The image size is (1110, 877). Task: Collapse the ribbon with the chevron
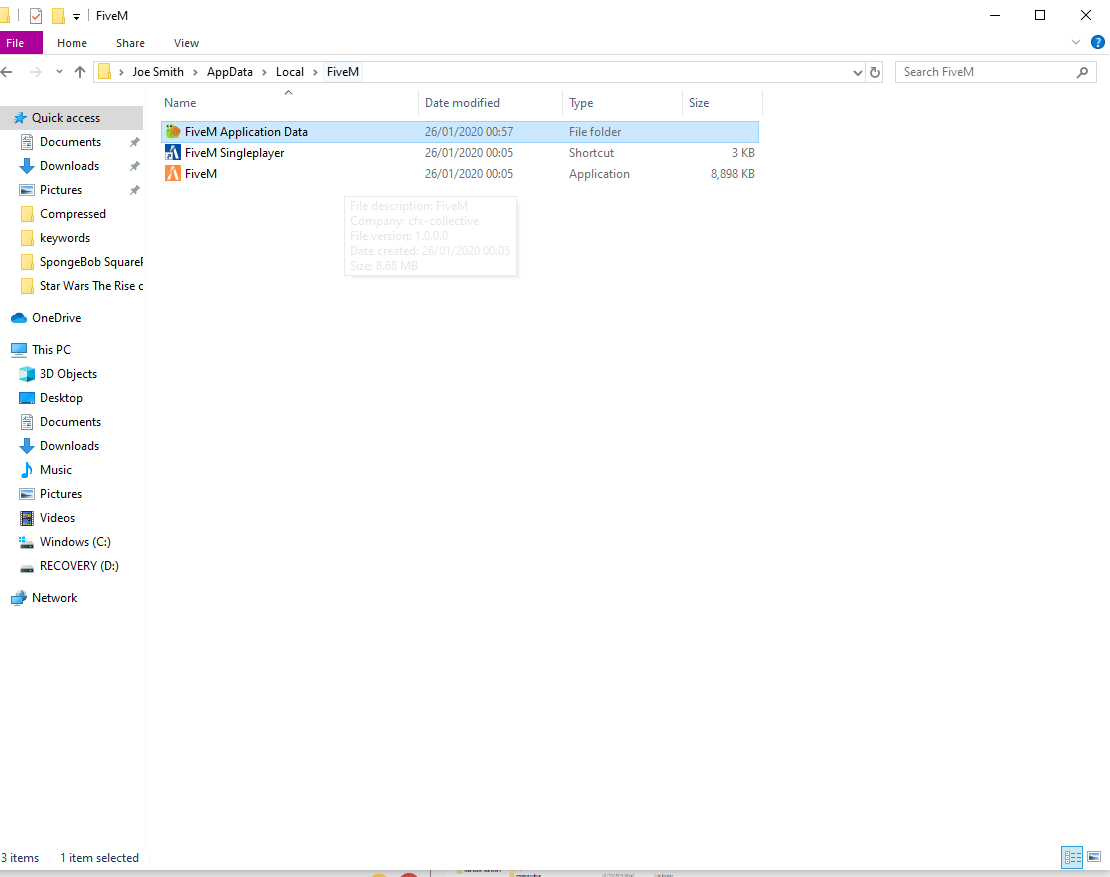pyautogui.click(x=1075, y=42)
